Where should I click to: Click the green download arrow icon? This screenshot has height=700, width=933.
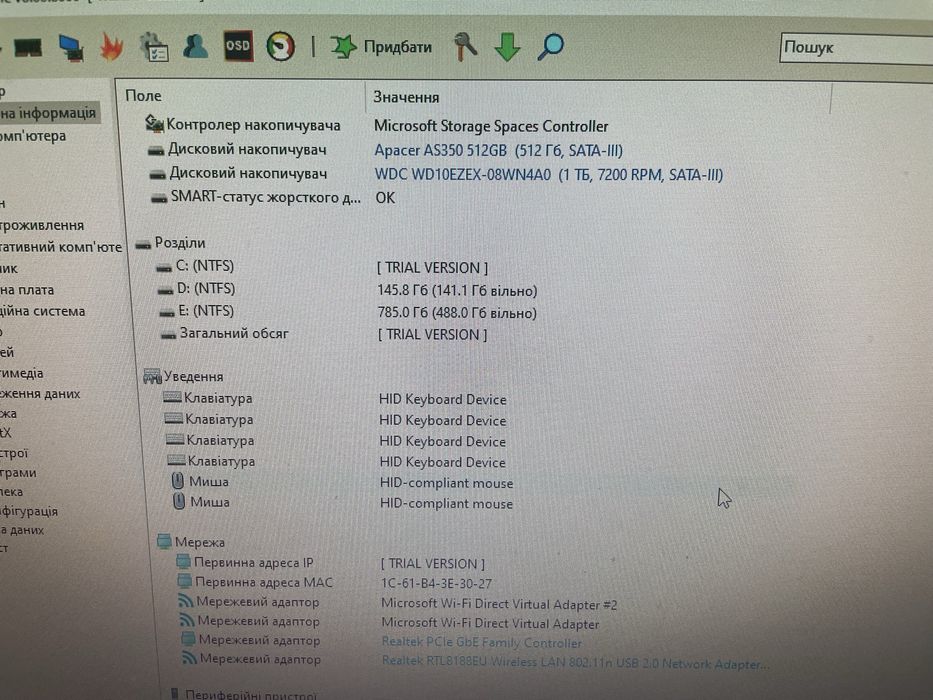(508, 47)
